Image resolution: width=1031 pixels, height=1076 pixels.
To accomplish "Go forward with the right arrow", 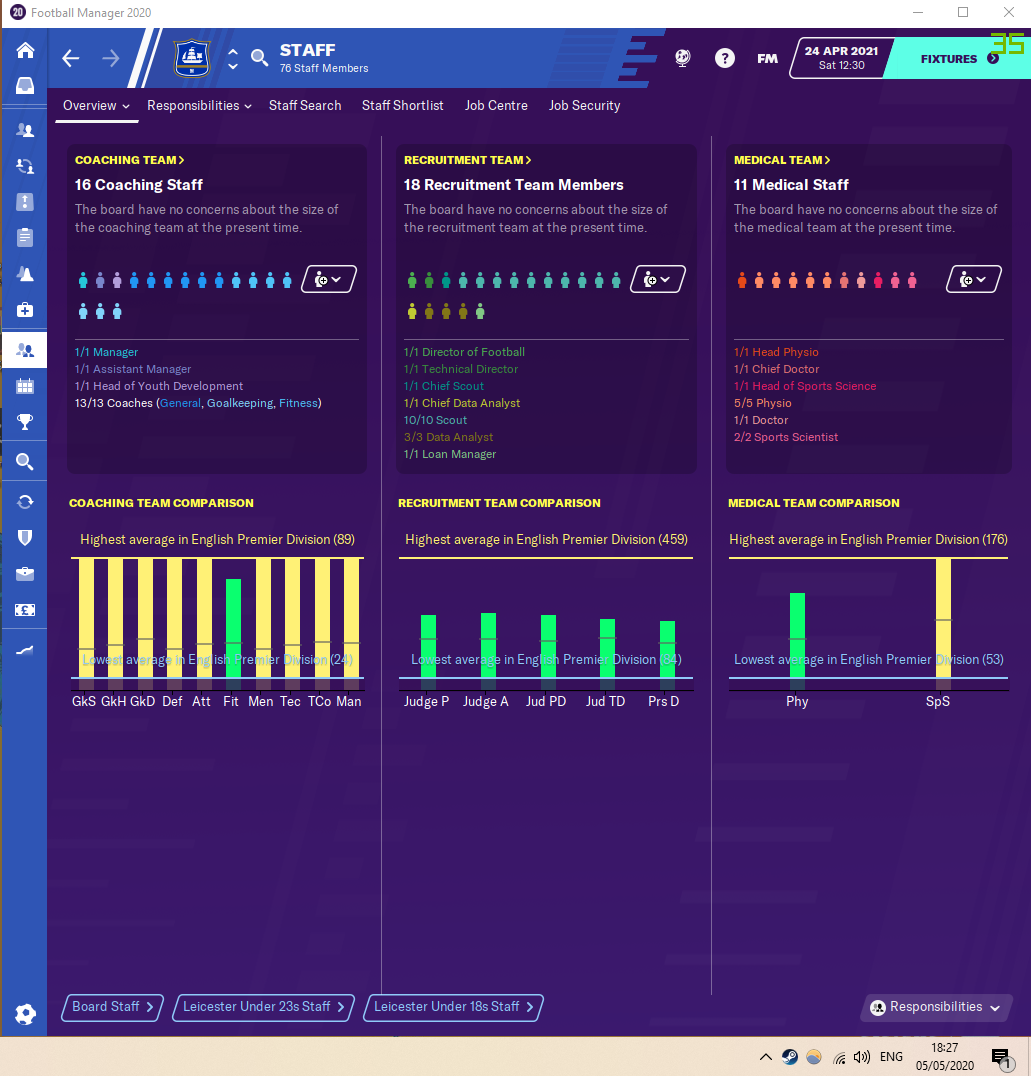I will tap(111, 58).
